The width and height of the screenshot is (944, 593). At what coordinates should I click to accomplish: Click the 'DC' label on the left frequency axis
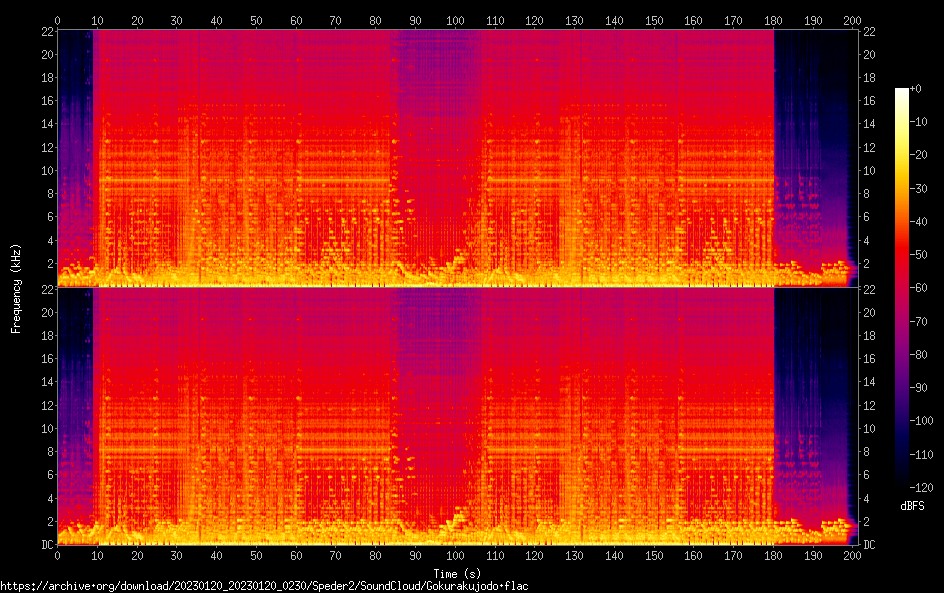(45, 544)
